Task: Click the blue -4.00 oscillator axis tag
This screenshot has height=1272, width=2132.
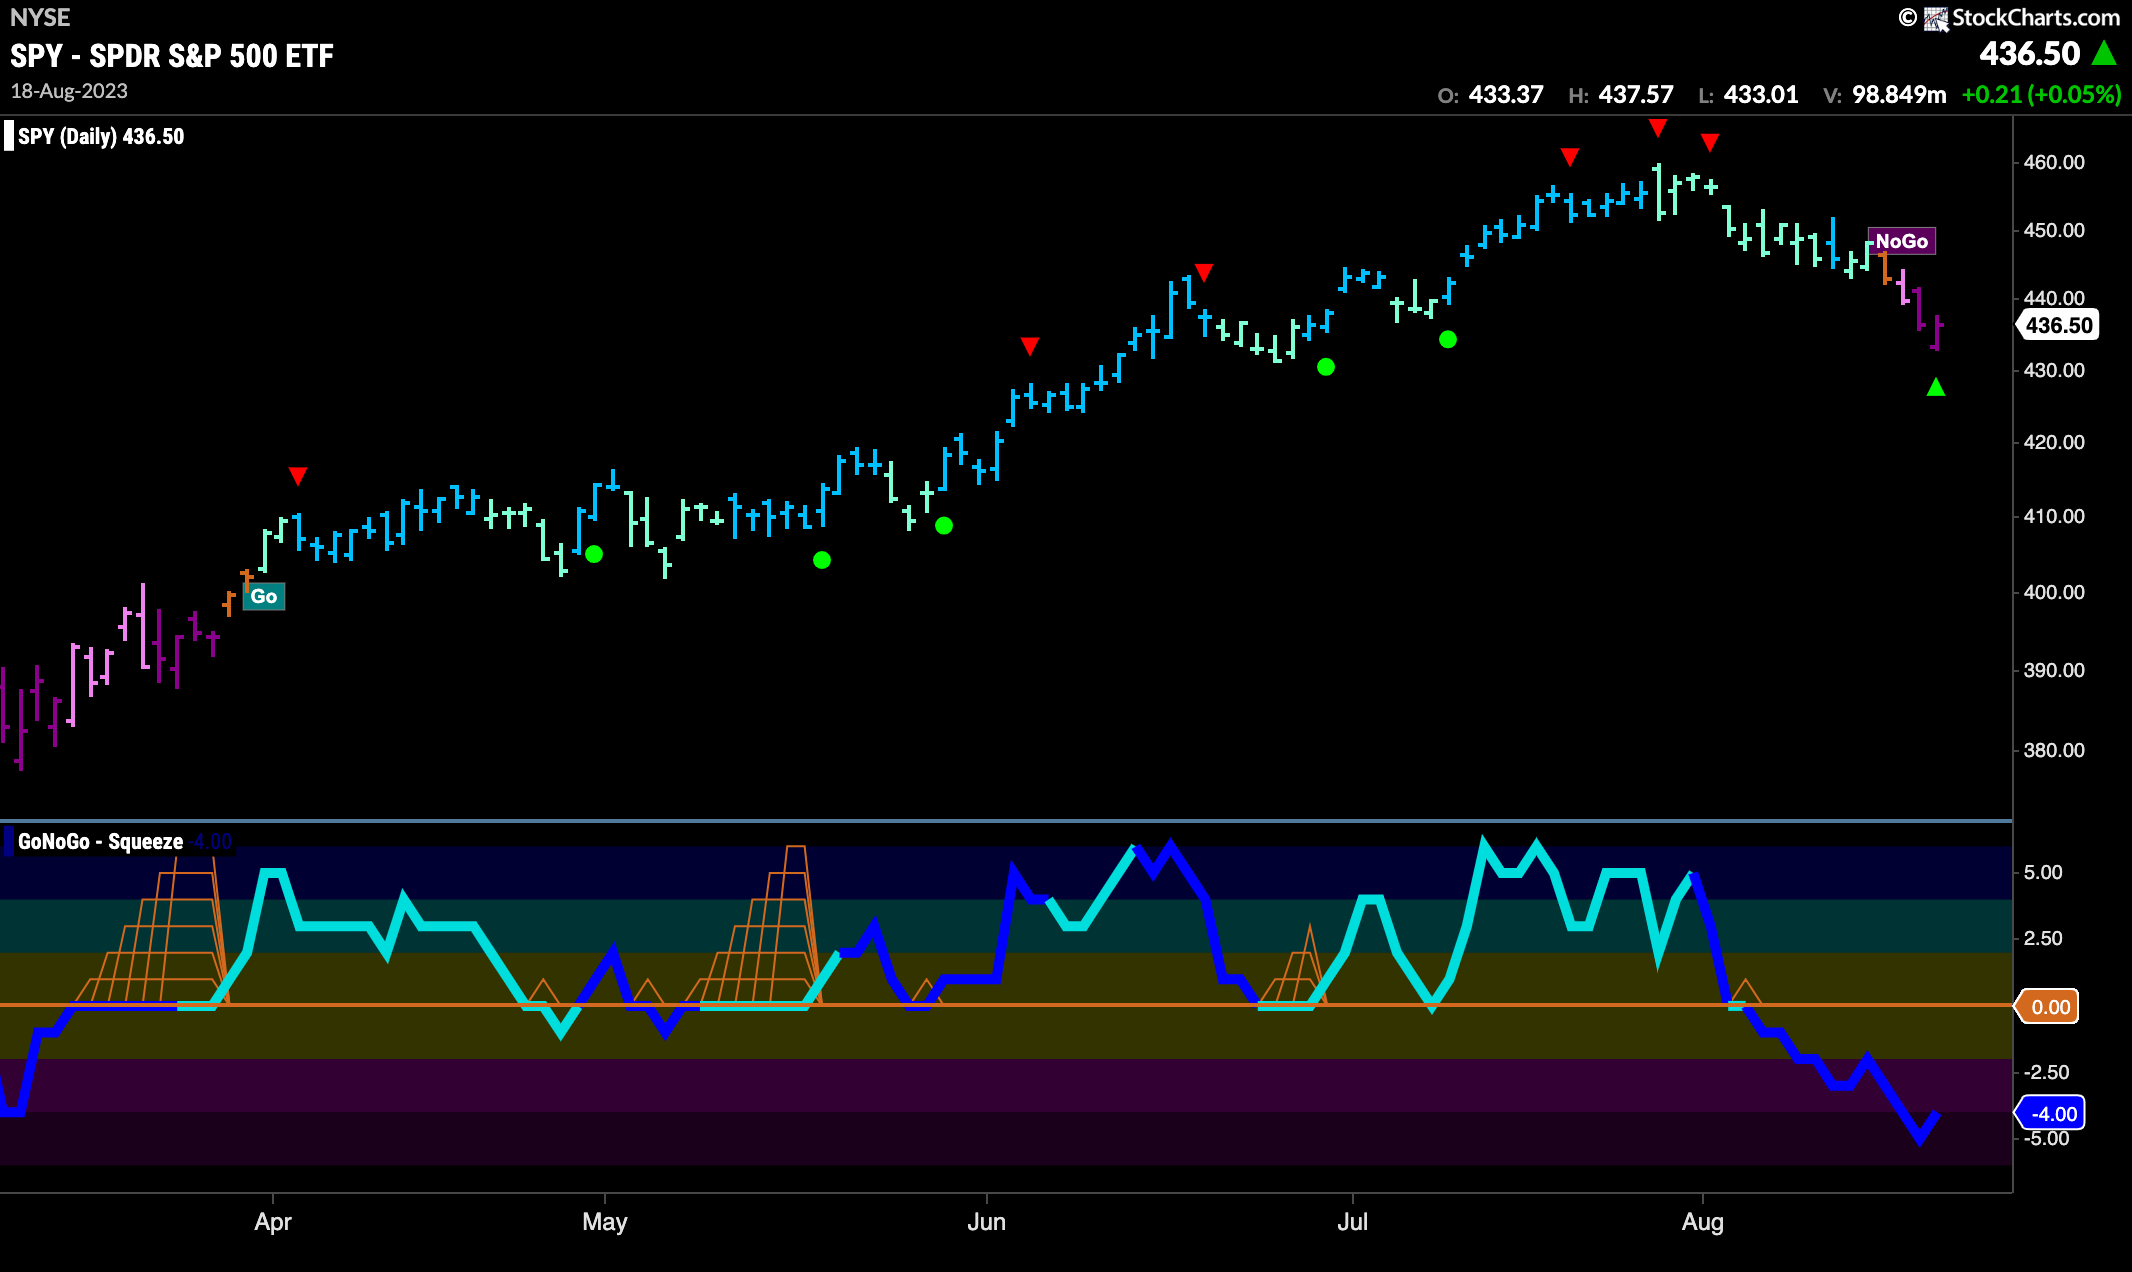Action: click(2051, 1113)
